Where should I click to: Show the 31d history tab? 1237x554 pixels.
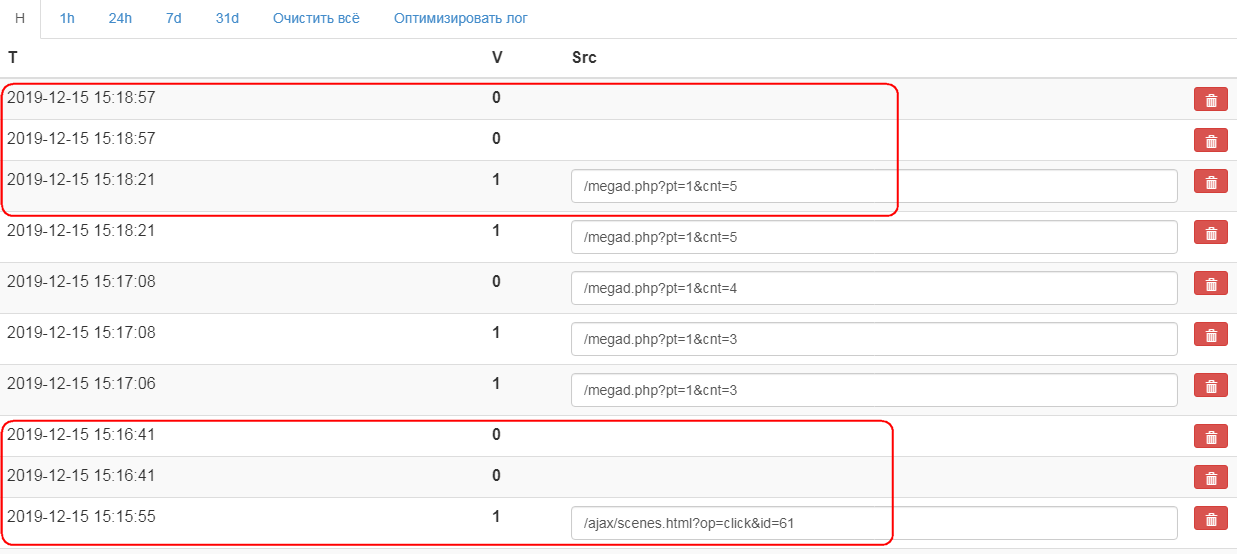coord(227,19)
